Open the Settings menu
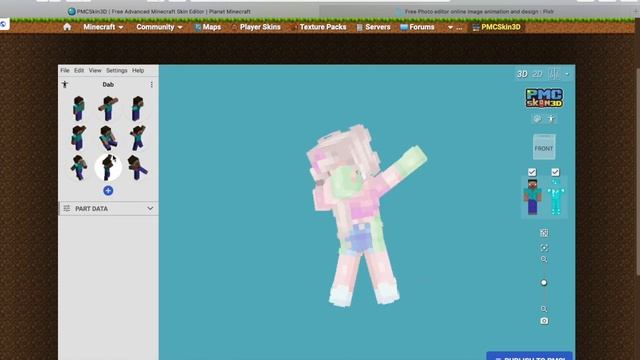The width and height of the screenshot is (640, 360). (x=117, y=70)
